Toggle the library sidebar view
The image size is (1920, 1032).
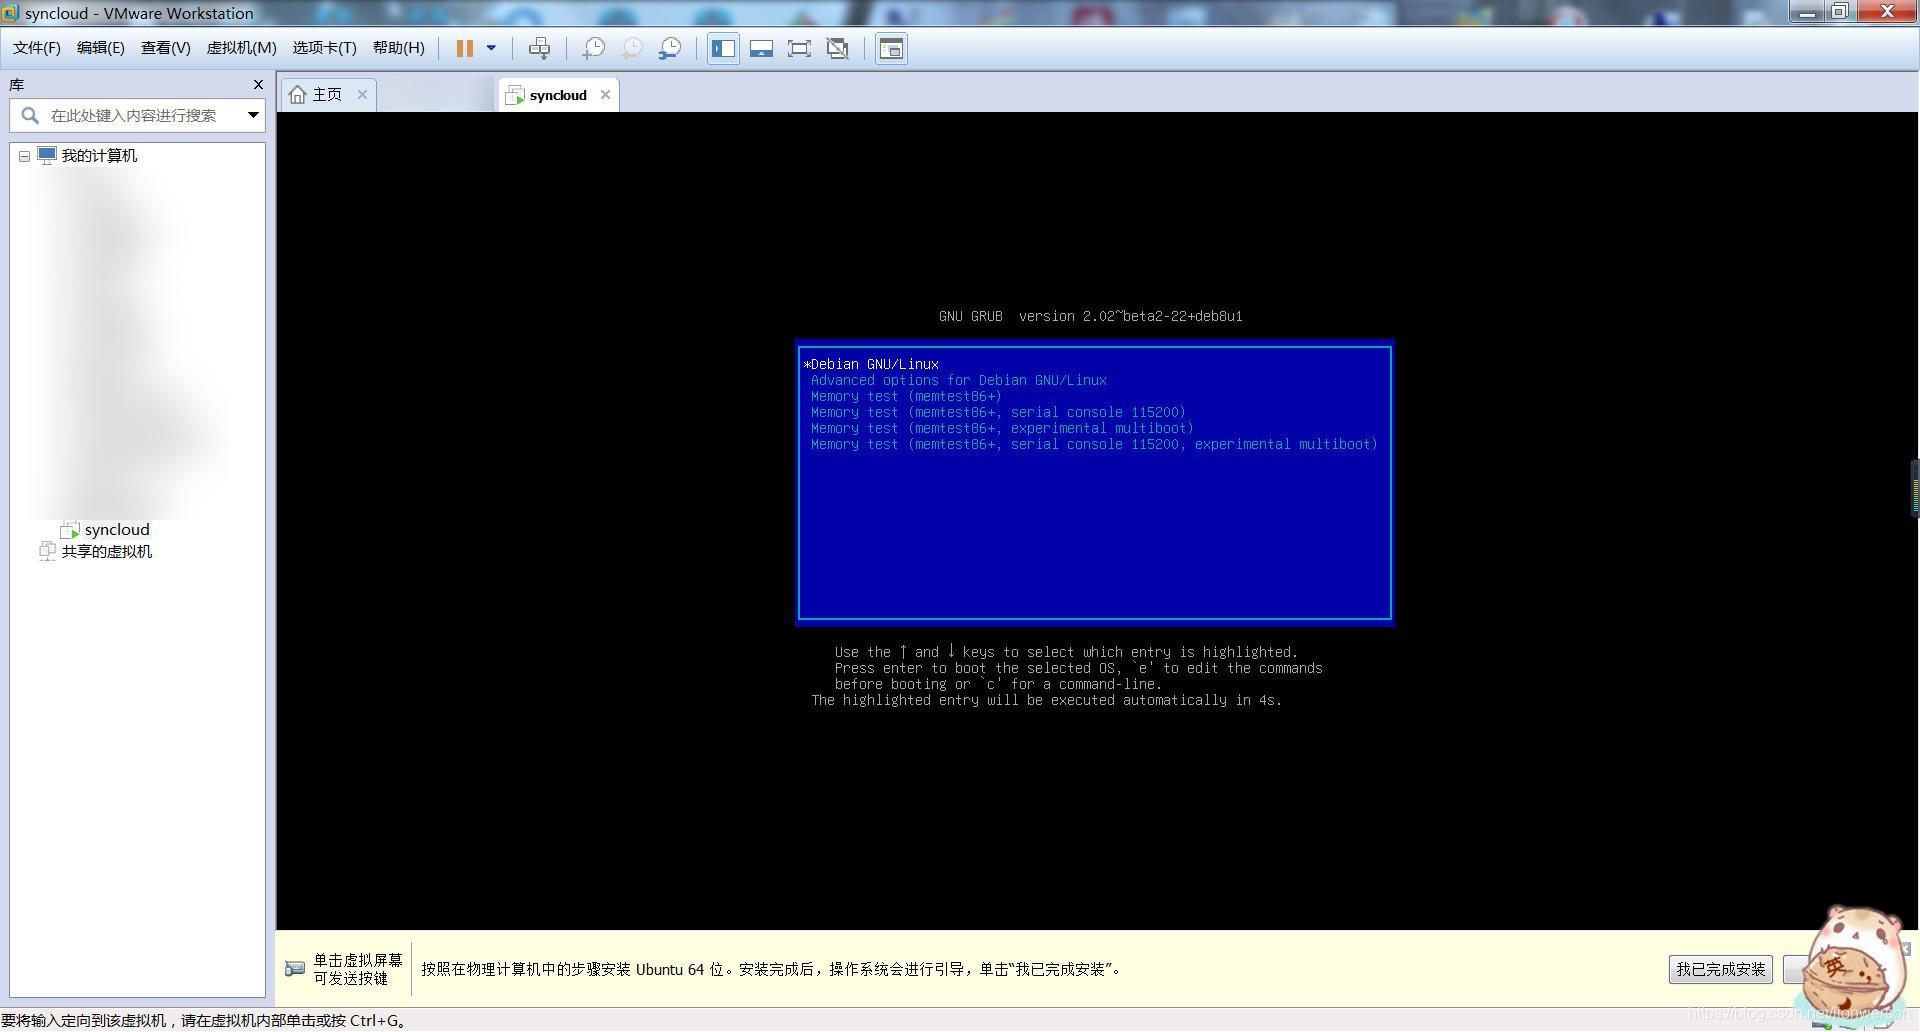[x=723, y=48]
